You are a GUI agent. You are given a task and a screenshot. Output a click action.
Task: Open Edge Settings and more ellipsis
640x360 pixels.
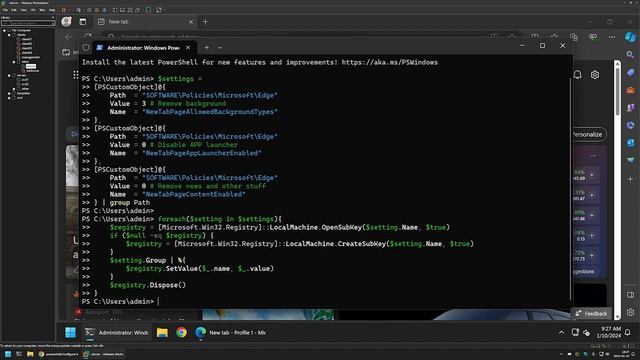(x=612, y=37)
